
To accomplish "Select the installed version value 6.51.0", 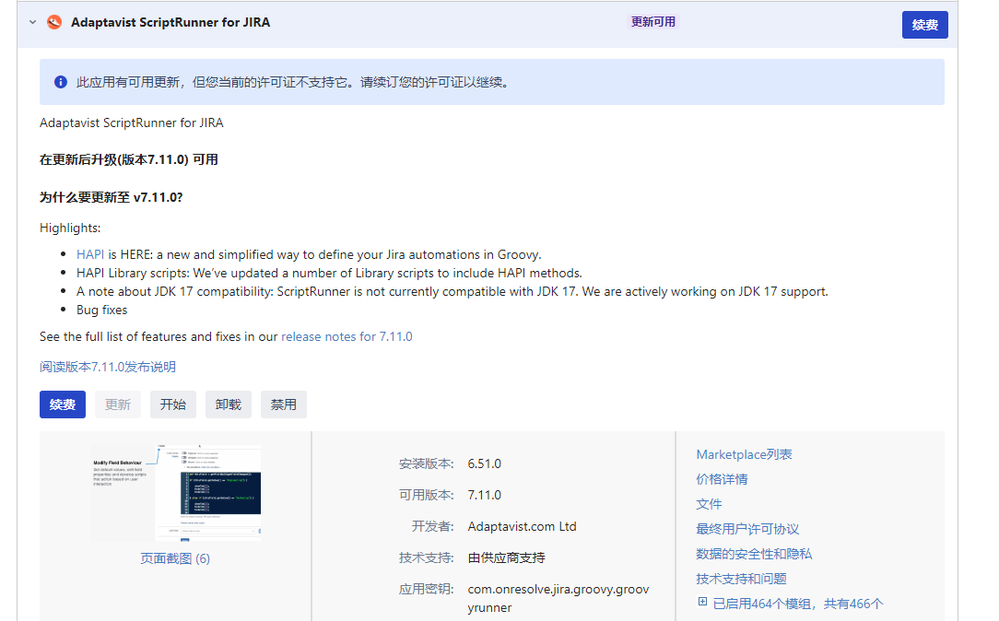I will 484,464.
